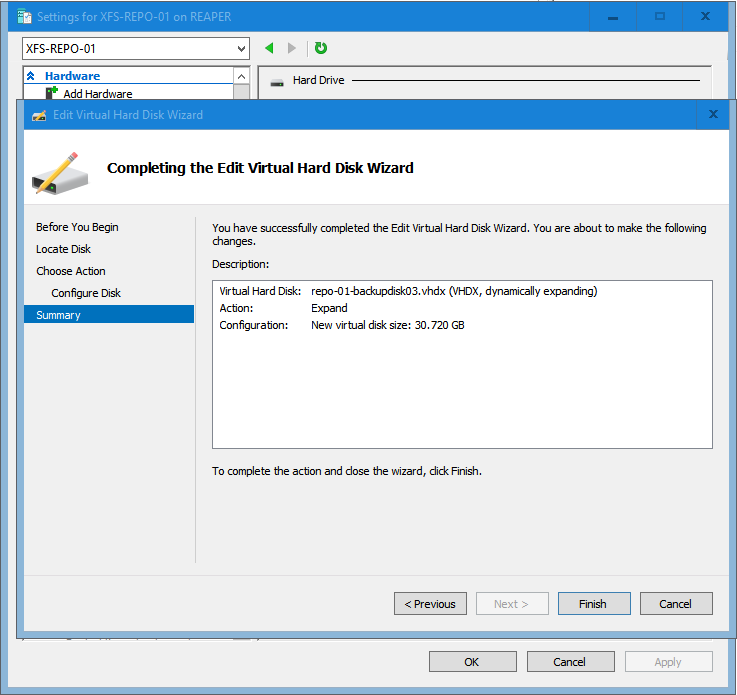The image size is (737, 695).
Task: Click the 'Description:' label
Action: [x=240, y=264]
